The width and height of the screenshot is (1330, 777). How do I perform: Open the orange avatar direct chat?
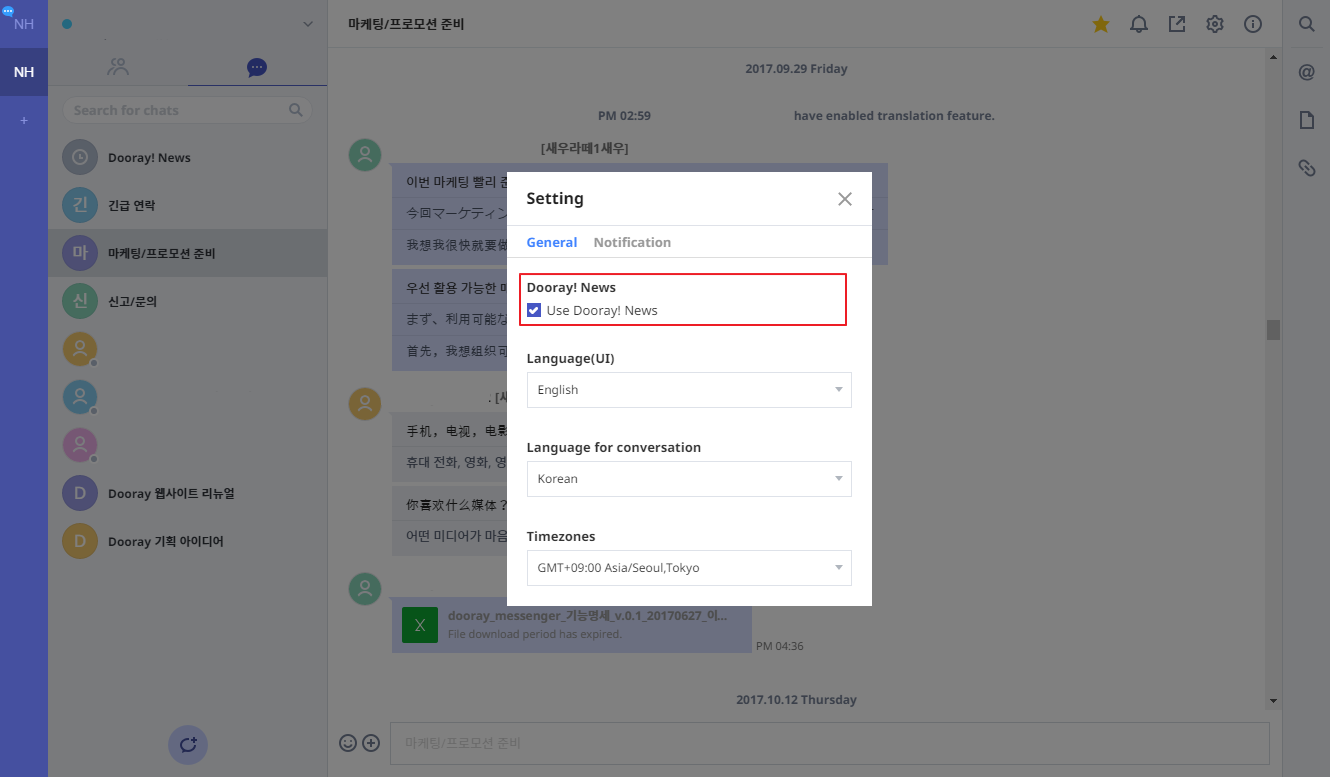(x=80, y=349)
